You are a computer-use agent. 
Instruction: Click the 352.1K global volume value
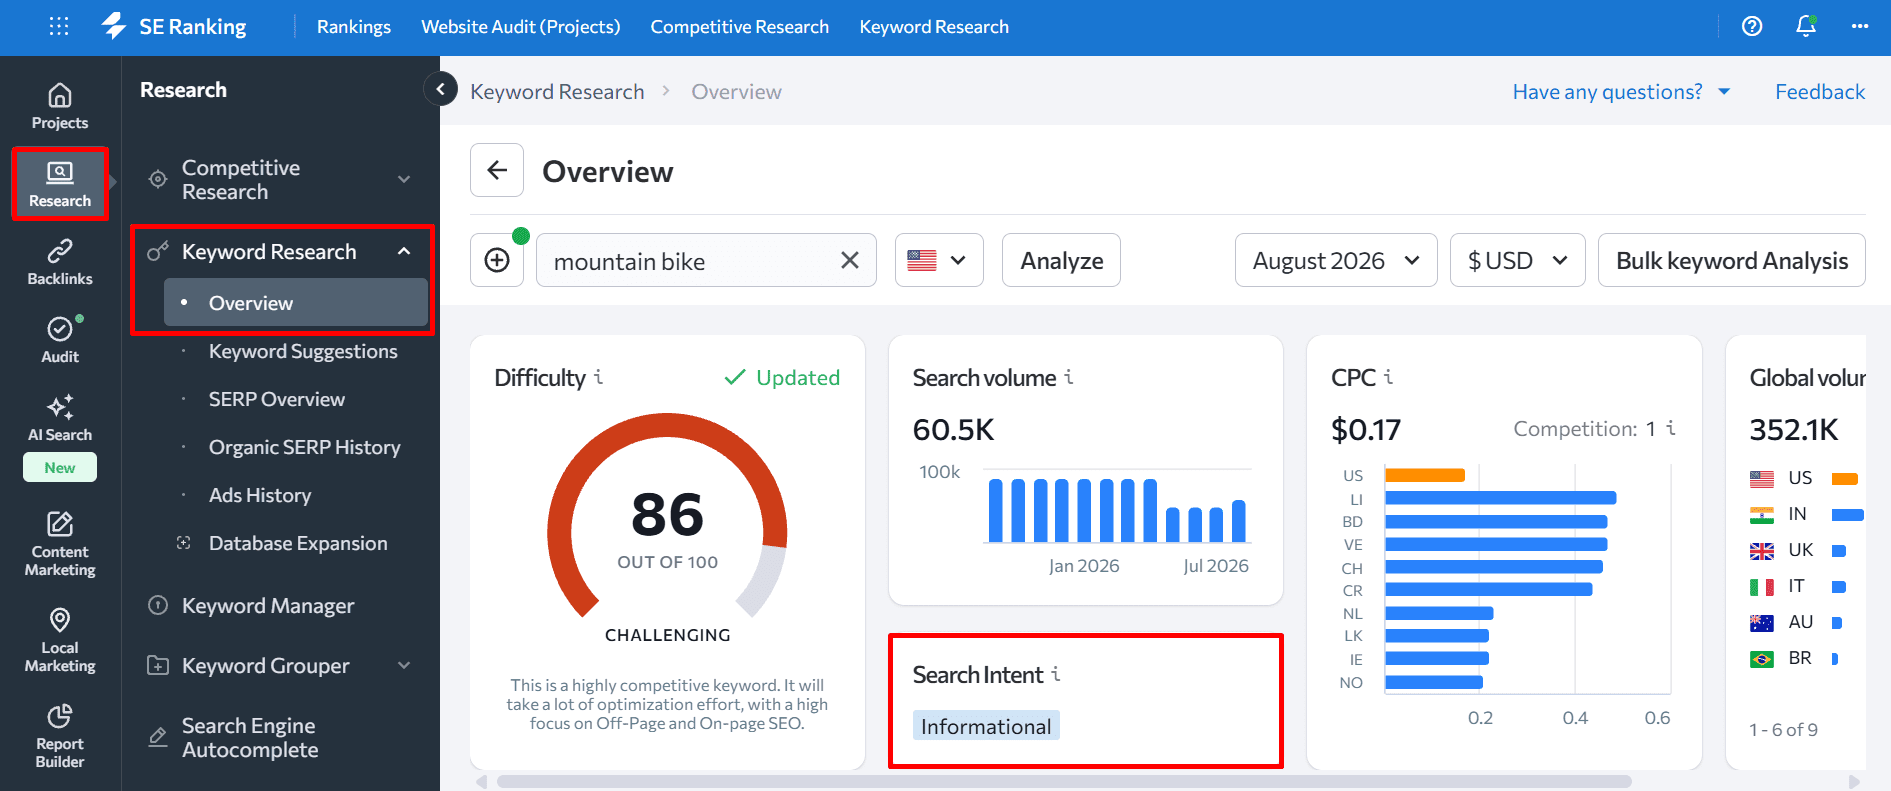pos(1794,429)
